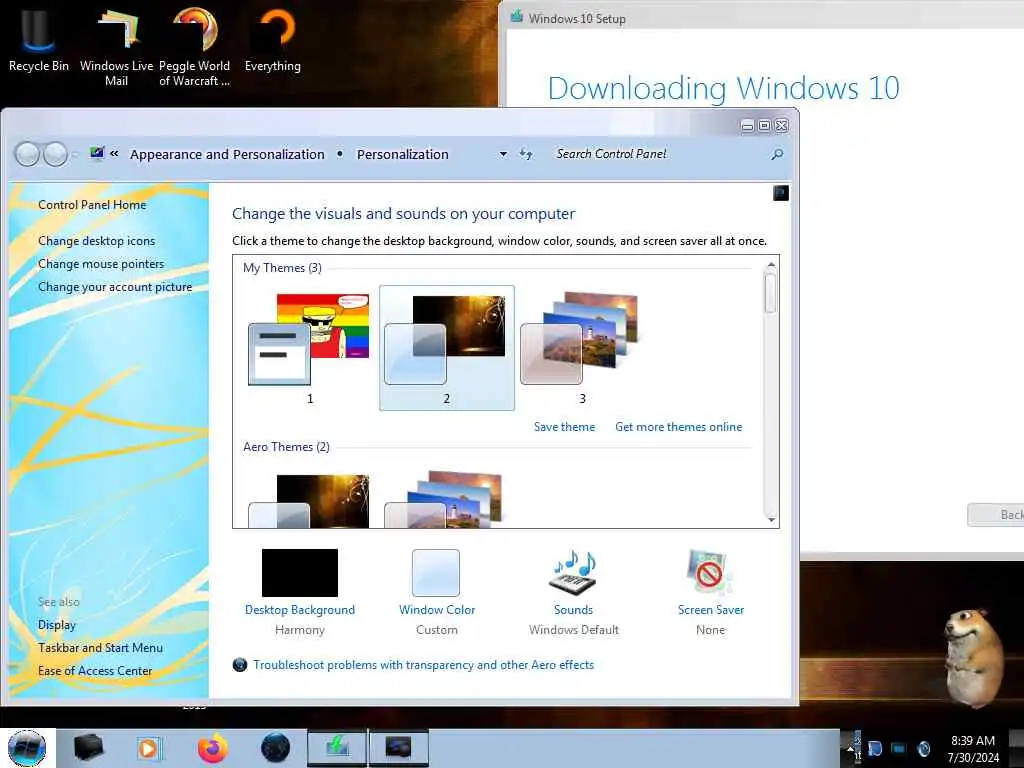Viewport: 1024px width, 768px height.
Task: Select Appearance and Personalization breadcrumb
Action: point(227,154)
